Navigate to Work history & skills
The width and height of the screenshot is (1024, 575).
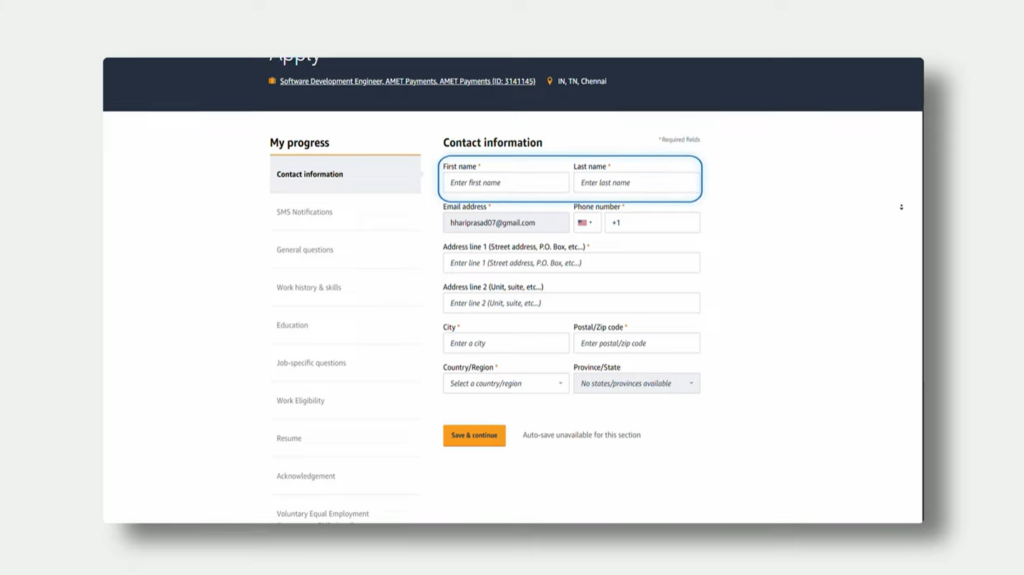tap(309, 288)
